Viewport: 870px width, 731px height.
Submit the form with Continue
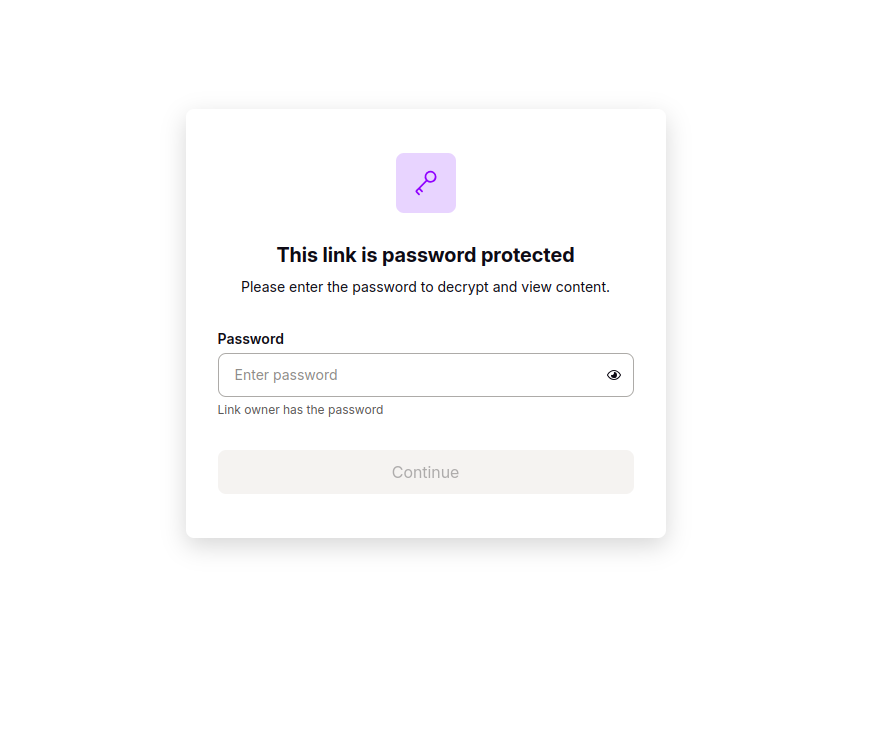[425, 472]
